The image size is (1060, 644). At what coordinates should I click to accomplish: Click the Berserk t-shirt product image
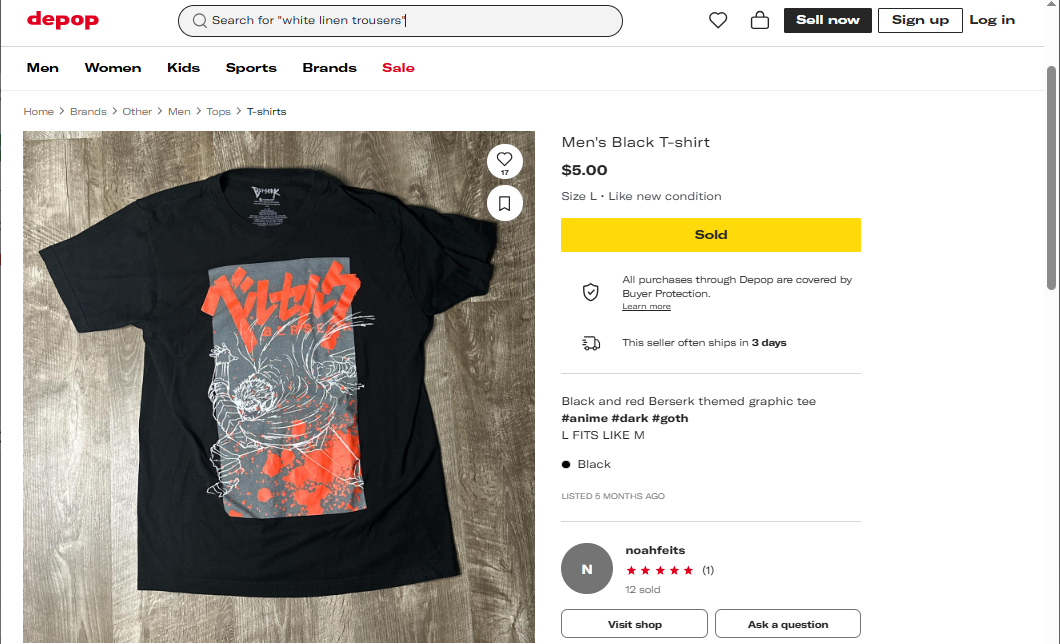(x=279, y=390)
